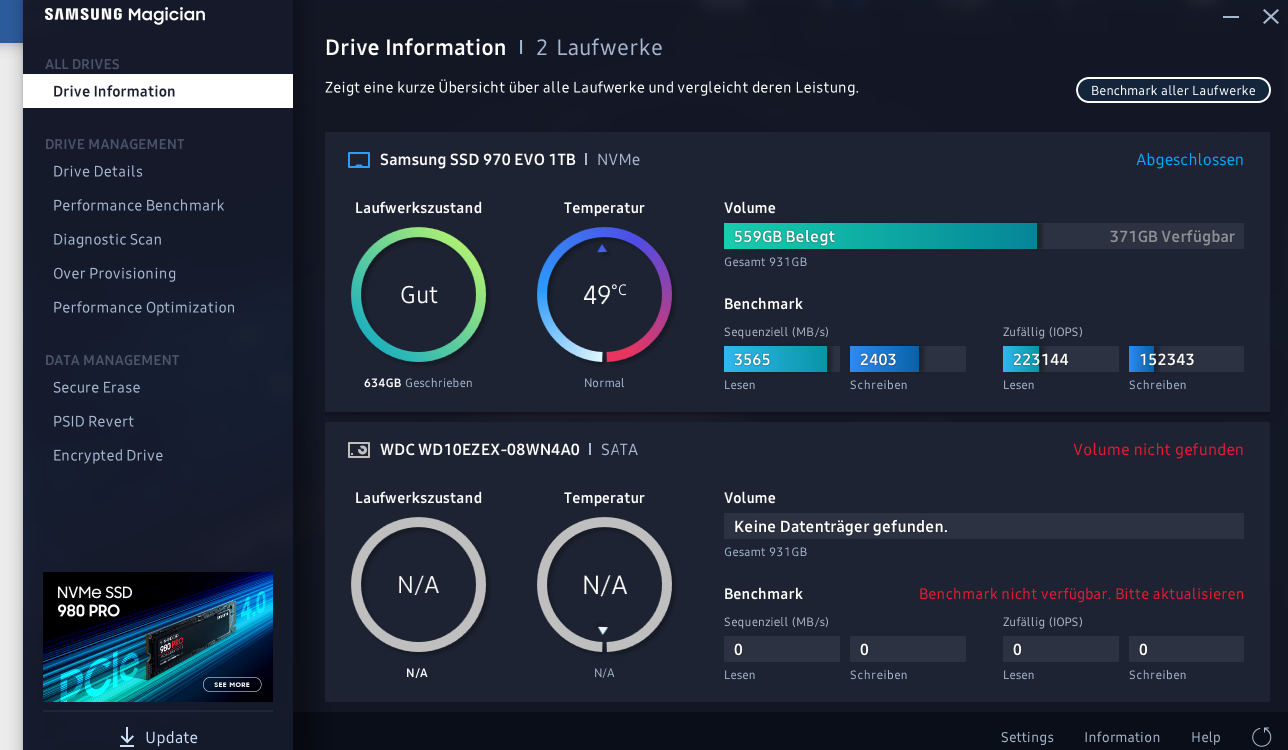Click the WDC random Lesen value 0

1061,649
